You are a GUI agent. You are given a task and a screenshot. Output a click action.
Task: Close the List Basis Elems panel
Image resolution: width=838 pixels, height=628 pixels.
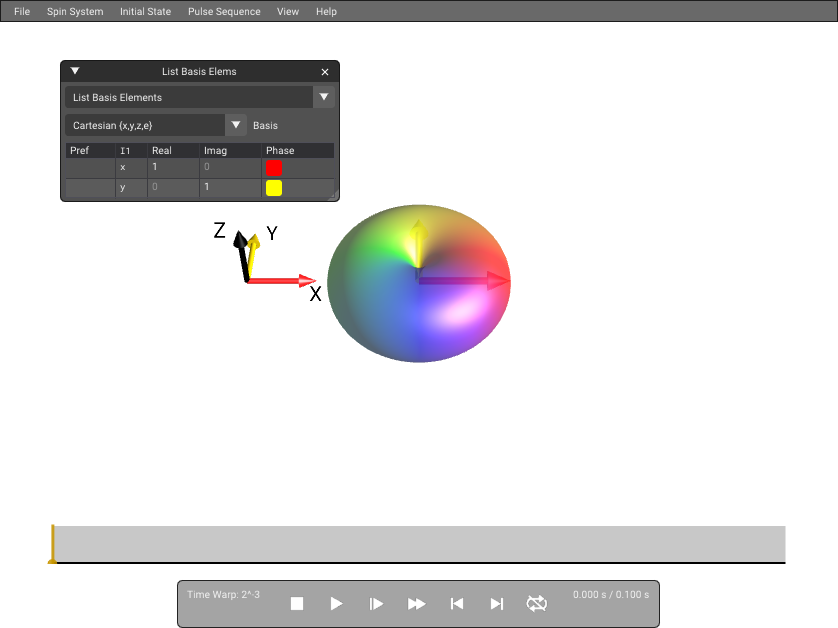(x=325, y=72)
